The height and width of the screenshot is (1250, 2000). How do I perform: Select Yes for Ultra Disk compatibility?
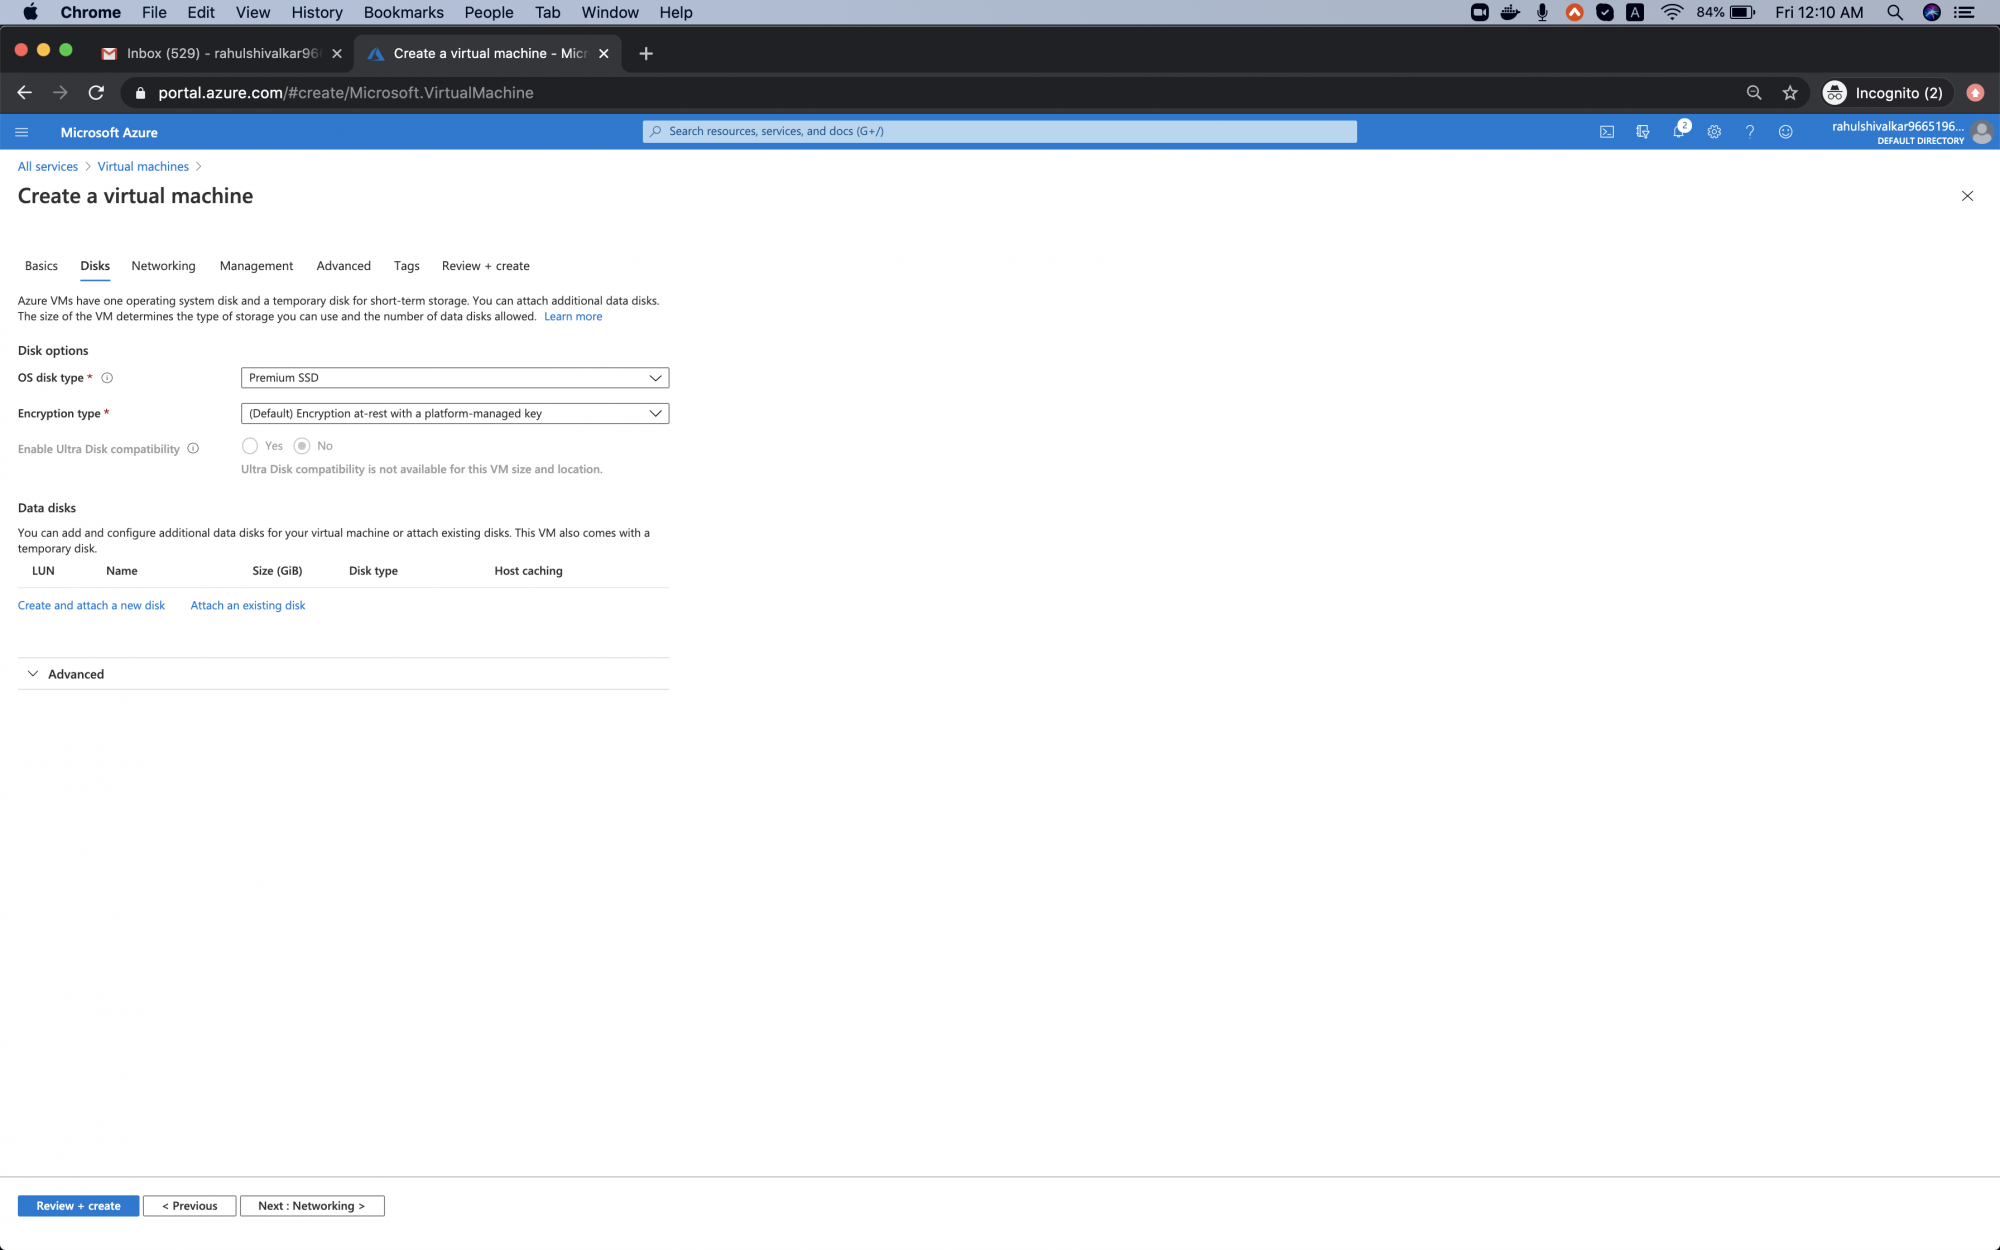(x=250, y=446)
